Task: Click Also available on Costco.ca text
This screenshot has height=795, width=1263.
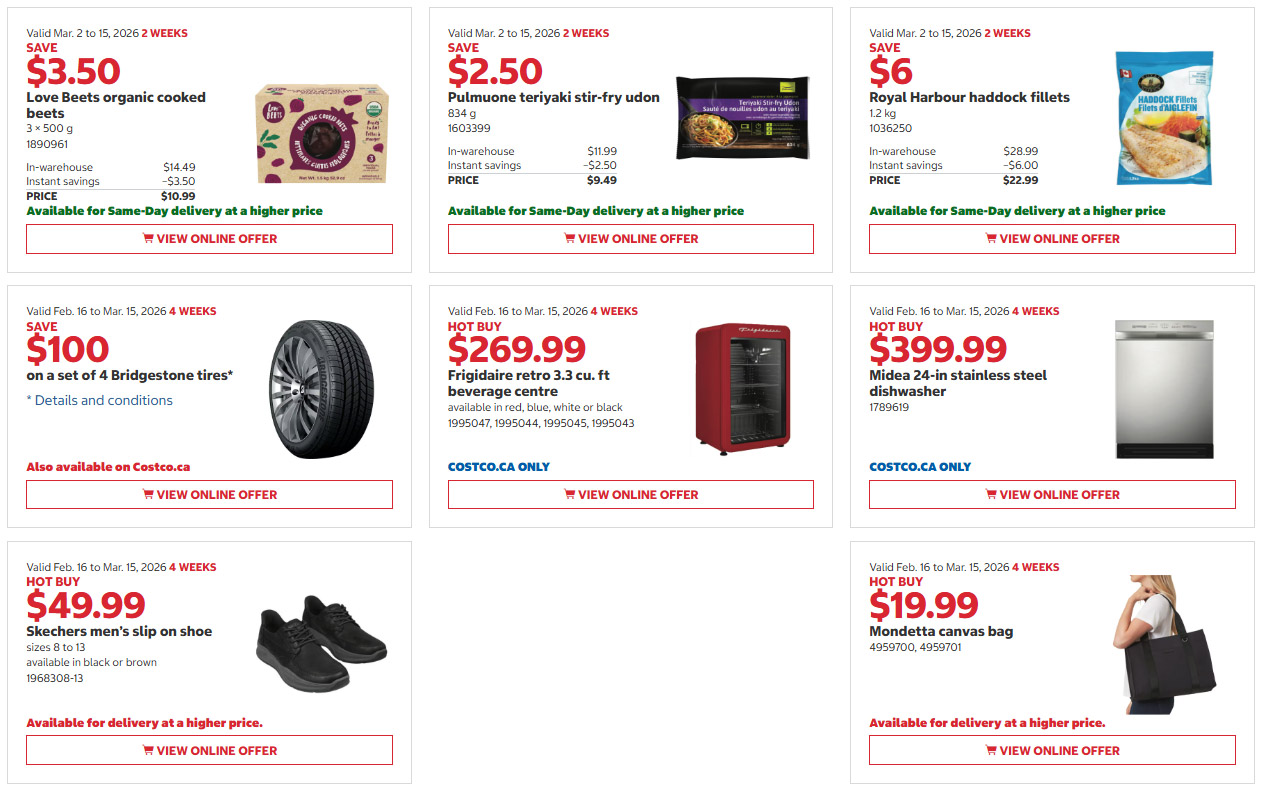Action: (x=108, y=466)
